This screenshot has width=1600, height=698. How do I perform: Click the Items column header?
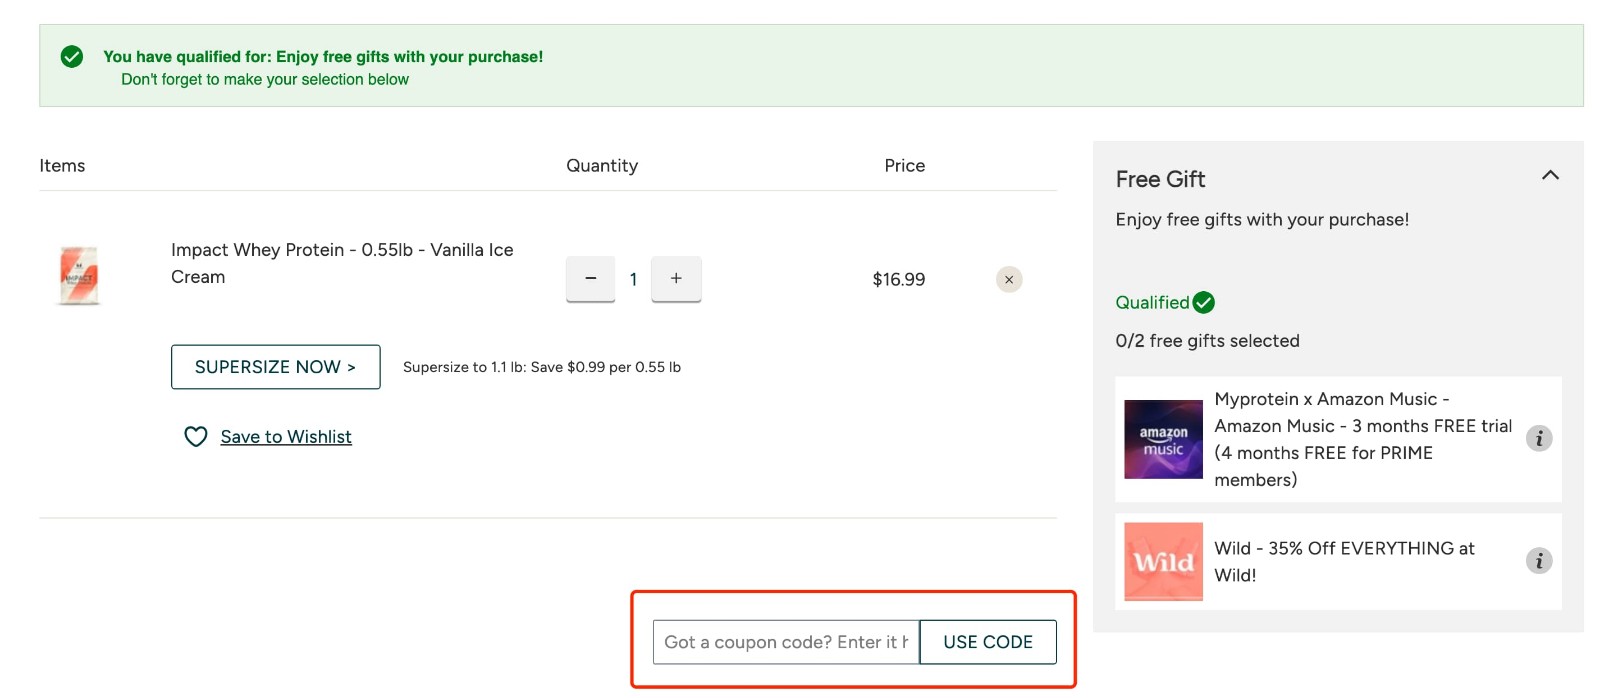point(62,165)
